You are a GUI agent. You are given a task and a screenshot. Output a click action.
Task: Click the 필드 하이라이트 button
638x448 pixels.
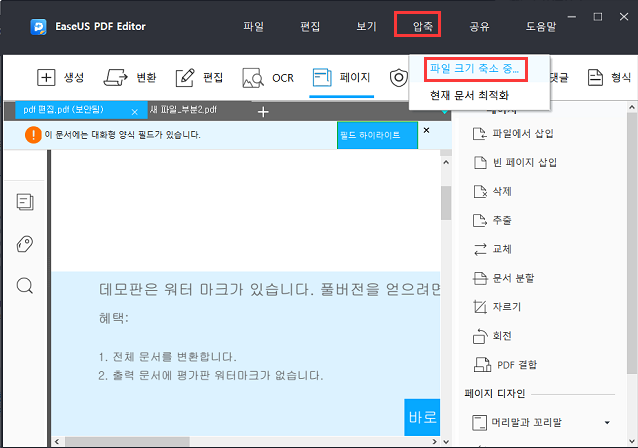[377, 135]
